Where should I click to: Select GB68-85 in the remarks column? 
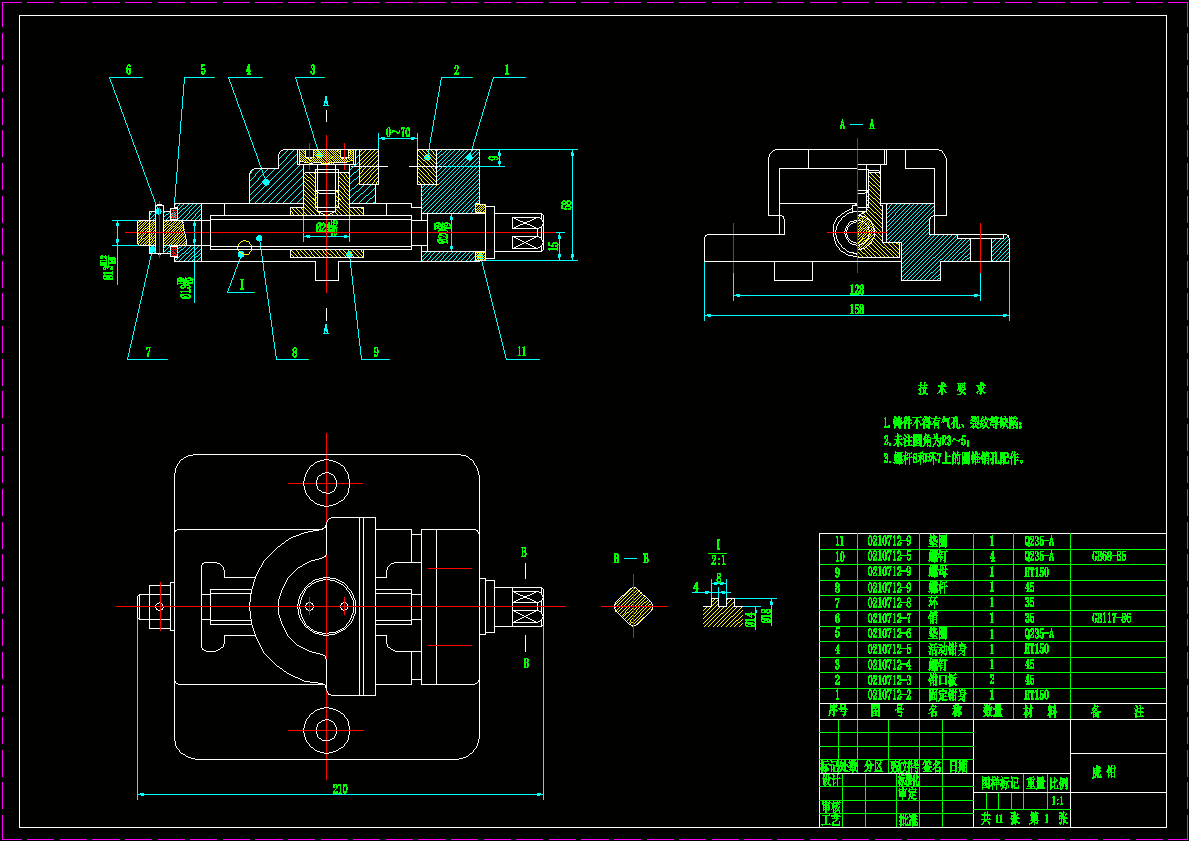(x=1109, y=557)
